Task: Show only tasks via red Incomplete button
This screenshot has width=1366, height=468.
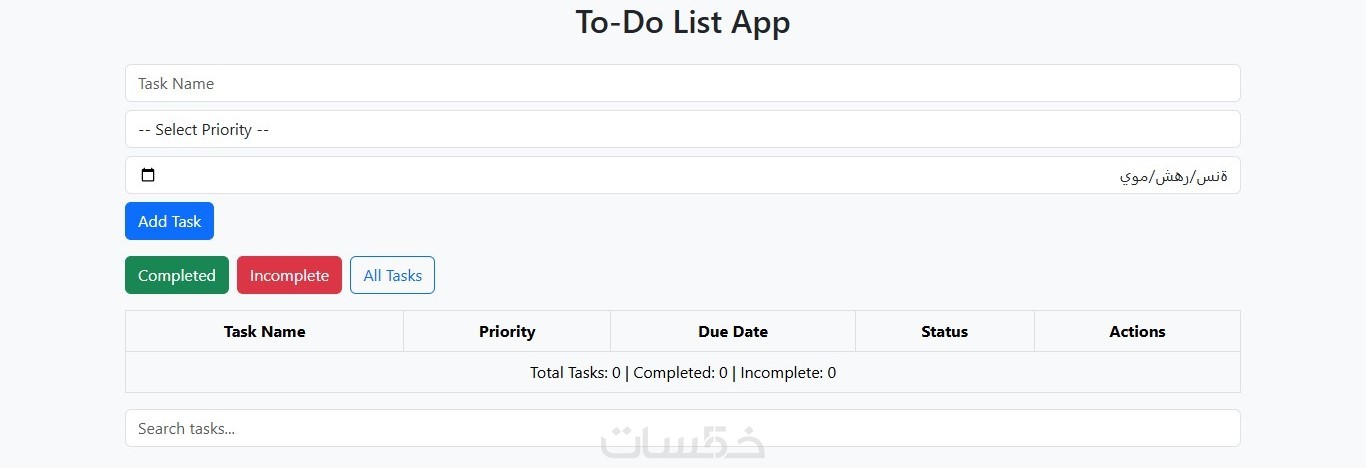Action: pyautogui.click(x=289, y=276)
